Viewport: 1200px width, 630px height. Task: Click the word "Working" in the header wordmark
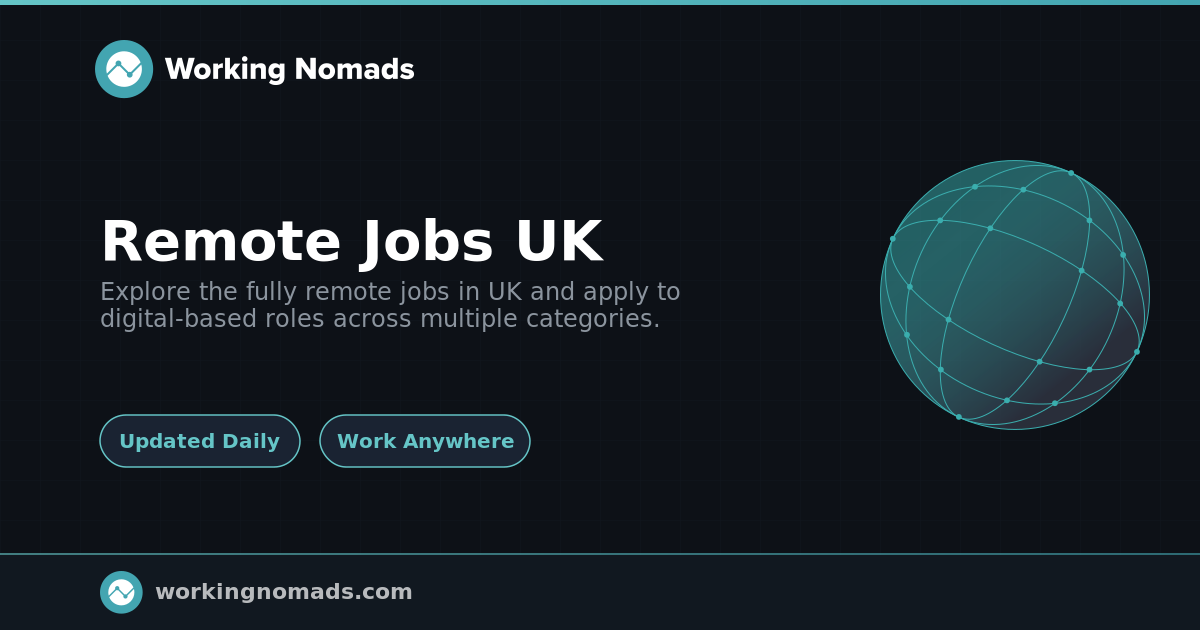click(225, 69)
